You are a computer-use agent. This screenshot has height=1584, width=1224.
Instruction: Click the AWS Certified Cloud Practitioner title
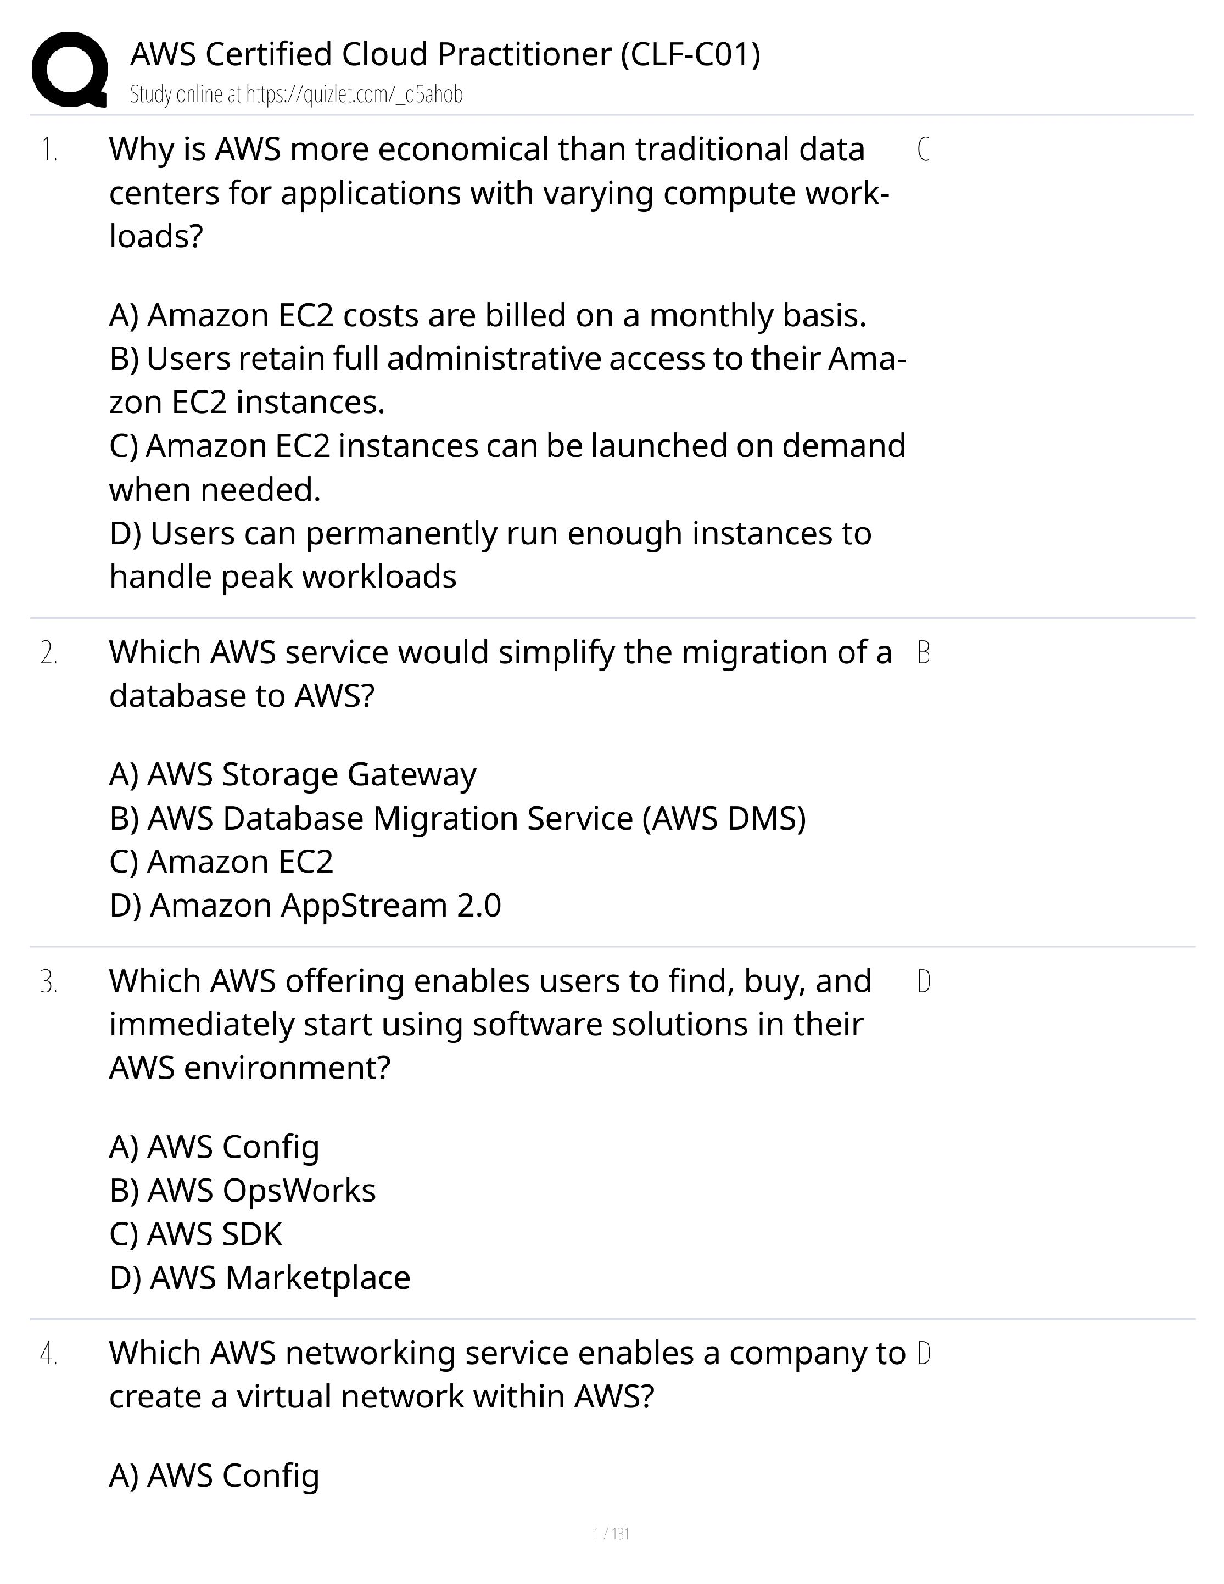click(x=445, y=53)
